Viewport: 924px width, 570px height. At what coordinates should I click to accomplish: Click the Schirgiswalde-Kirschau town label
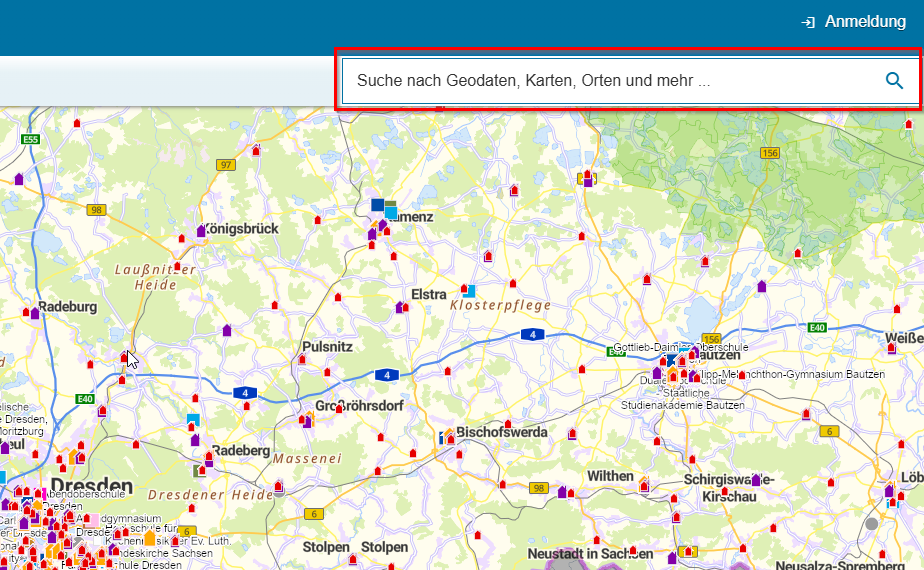pos(729,488)
